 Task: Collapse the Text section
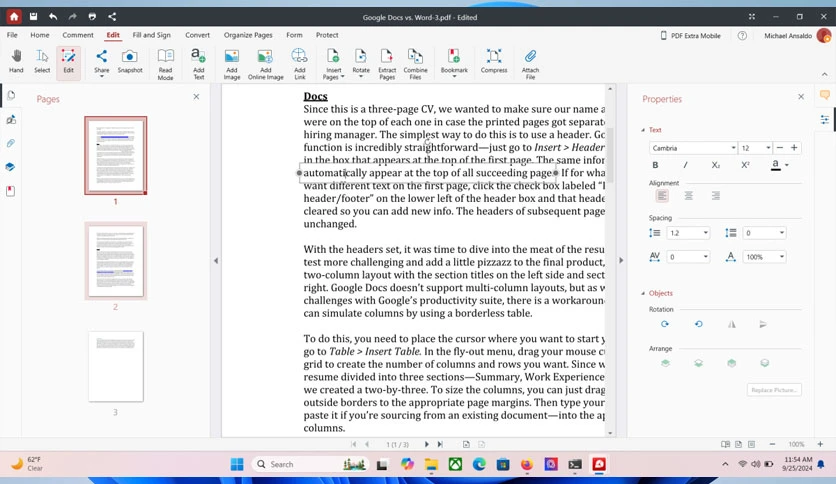click(x=642, y=130)
